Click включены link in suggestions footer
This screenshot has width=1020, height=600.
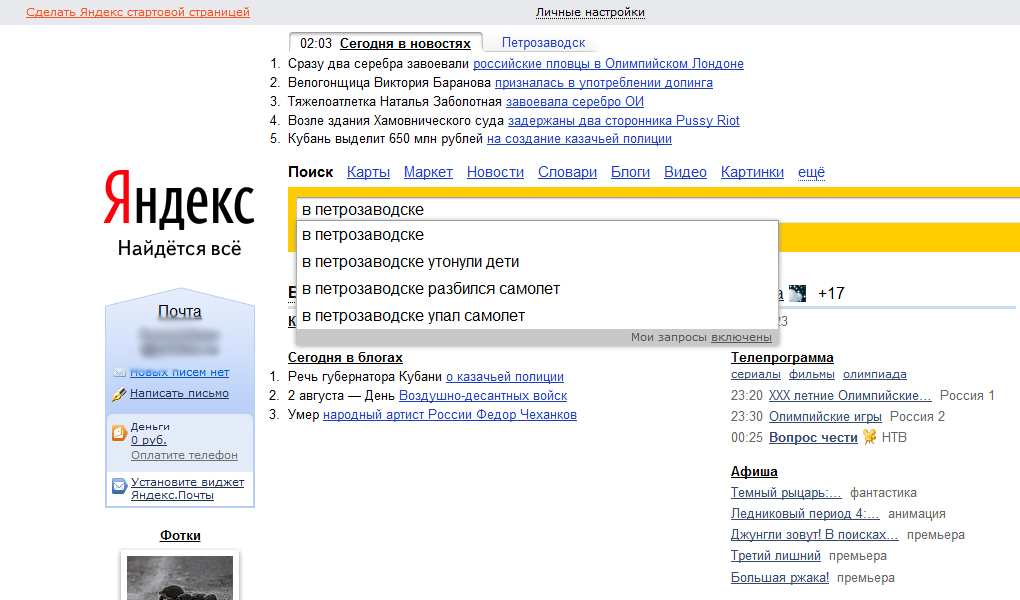point(741,337)
